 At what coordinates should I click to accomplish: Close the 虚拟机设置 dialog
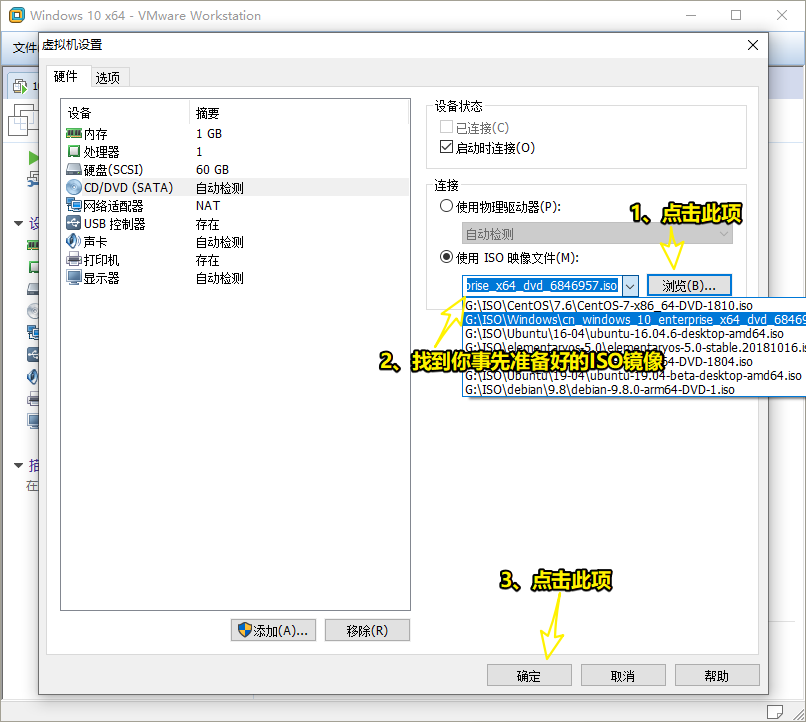[x=753, y=45]
